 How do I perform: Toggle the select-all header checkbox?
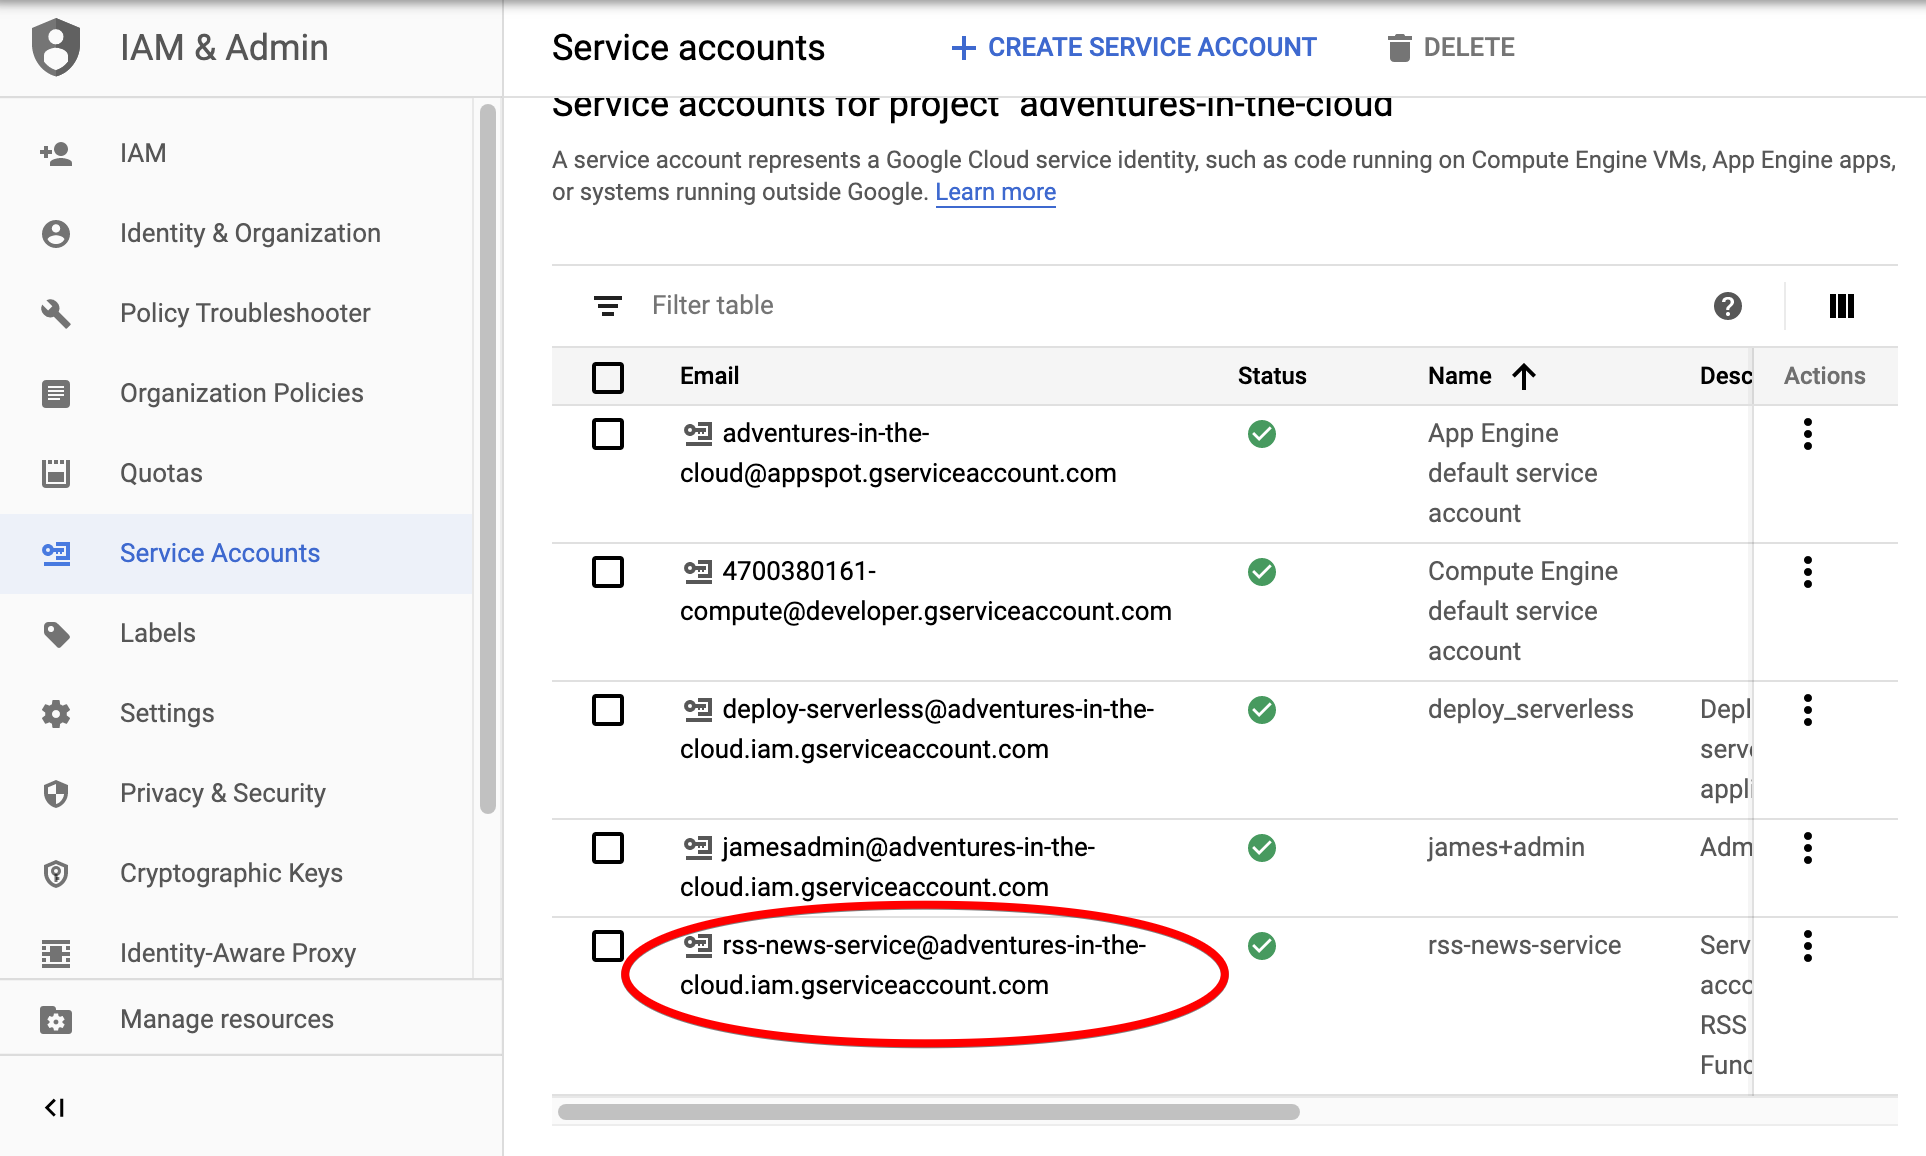click(x=607, y=377)
